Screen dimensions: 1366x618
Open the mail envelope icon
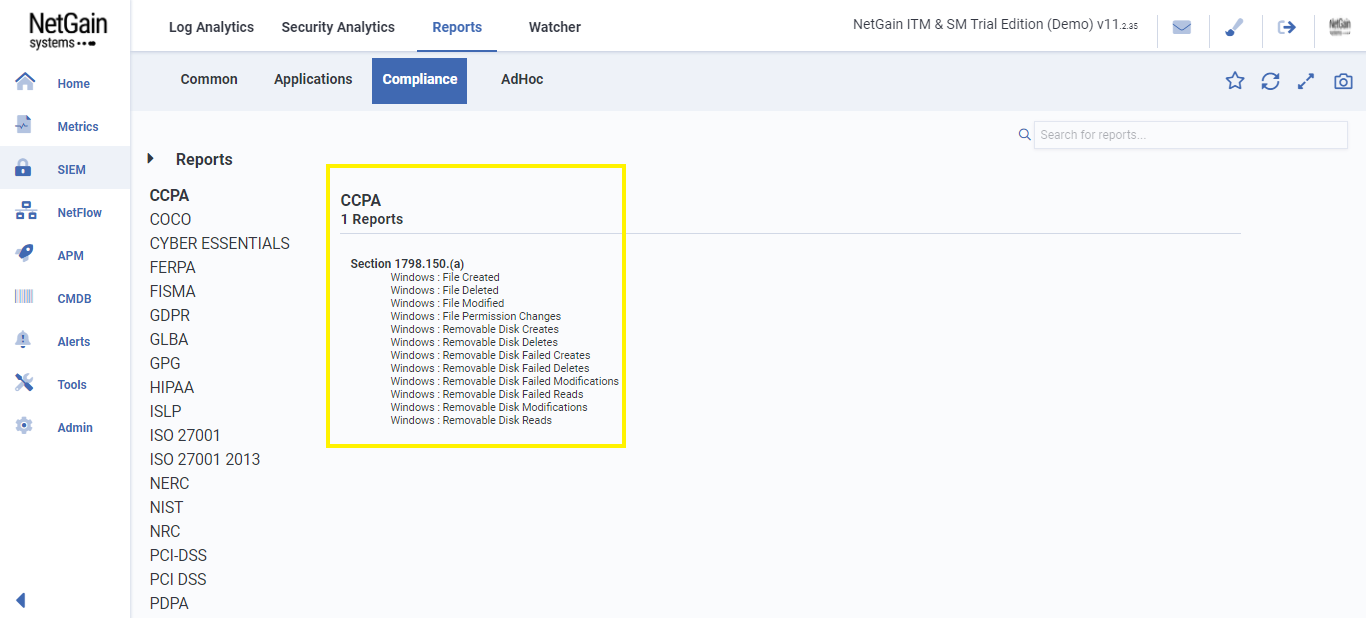(1182, 27)
